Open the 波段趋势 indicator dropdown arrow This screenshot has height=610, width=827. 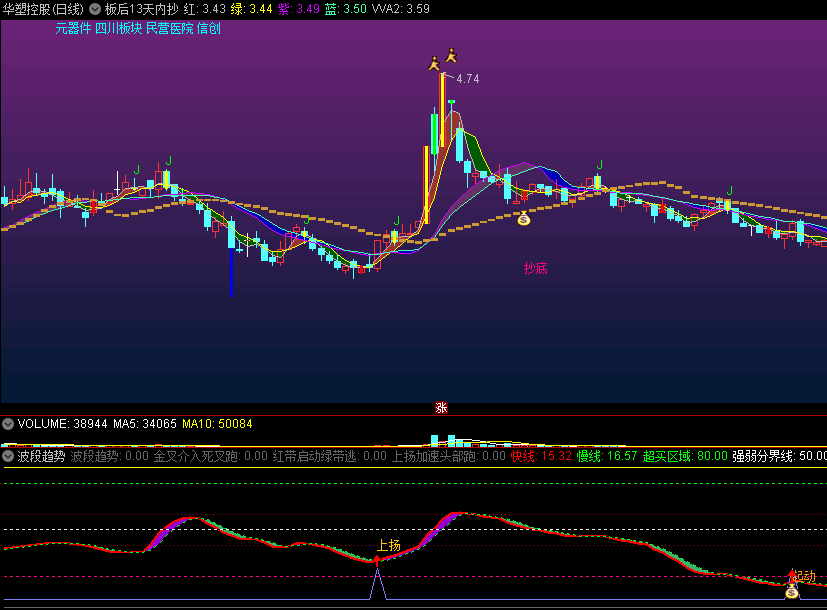[x=9, y=456]
